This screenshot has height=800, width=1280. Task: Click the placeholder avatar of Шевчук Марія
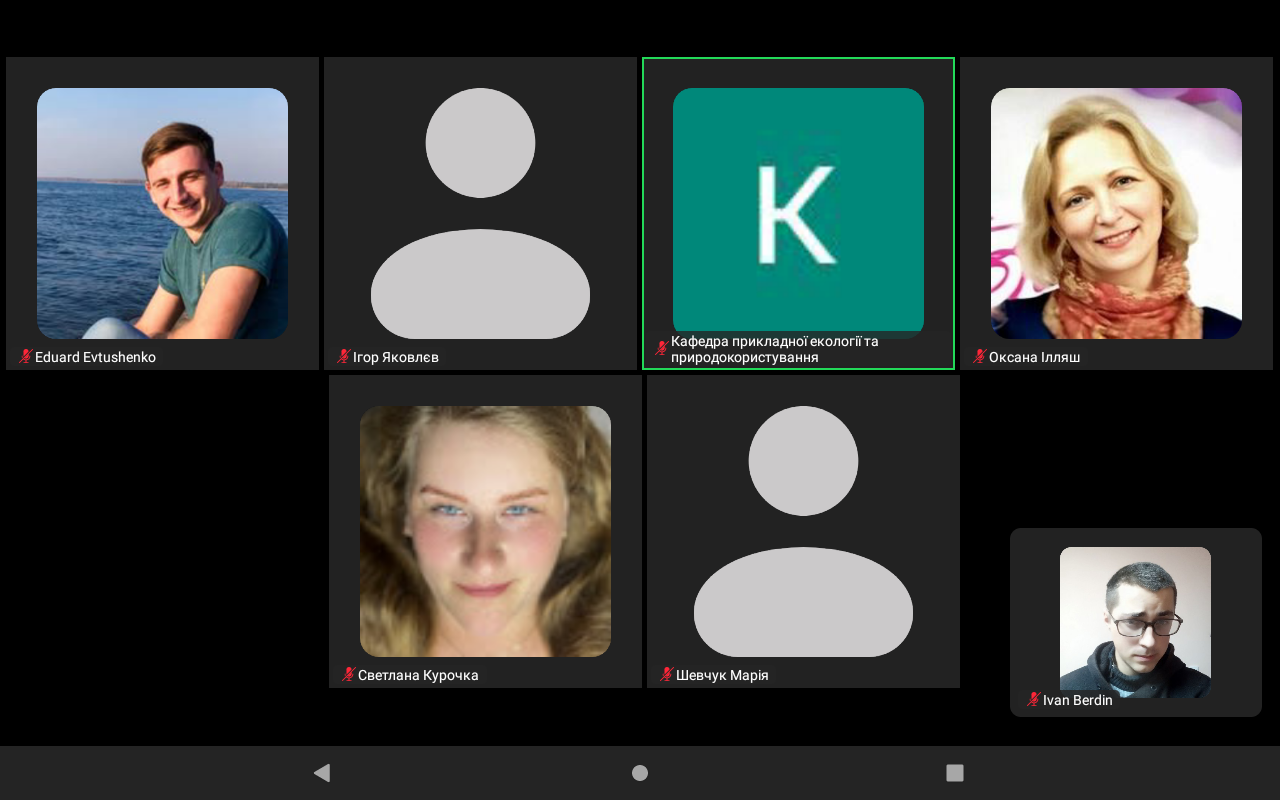click(803, 531)
